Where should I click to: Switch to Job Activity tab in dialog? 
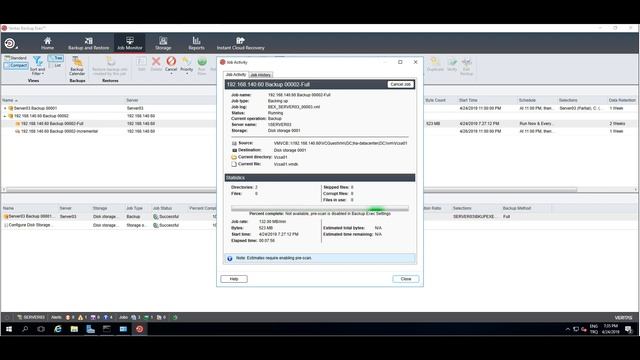pyautogui.click(x=236, y=75)
